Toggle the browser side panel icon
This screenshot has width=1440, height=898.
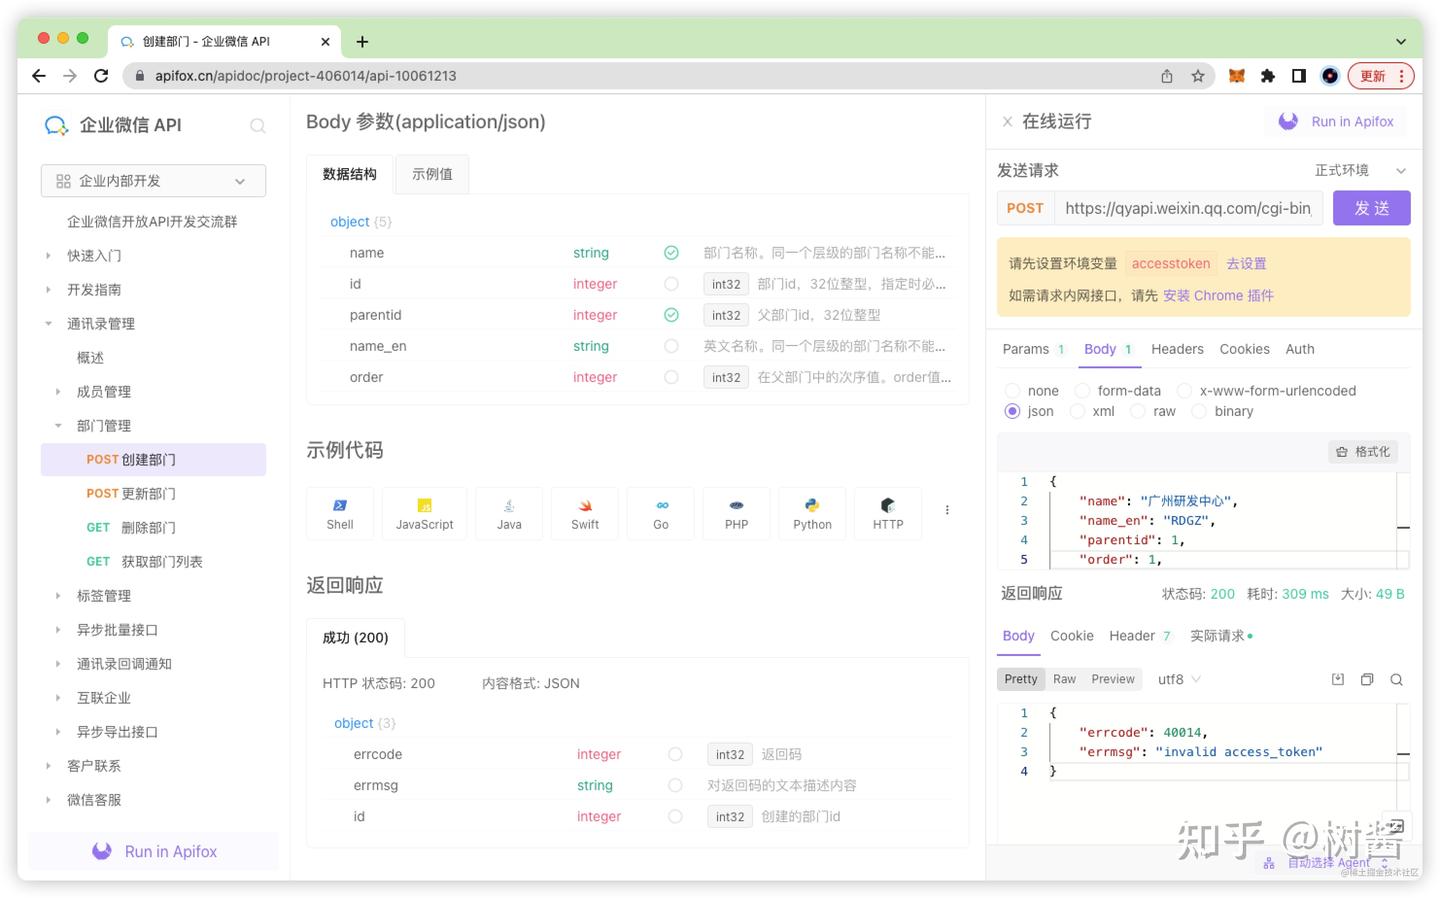(1299, 76)
